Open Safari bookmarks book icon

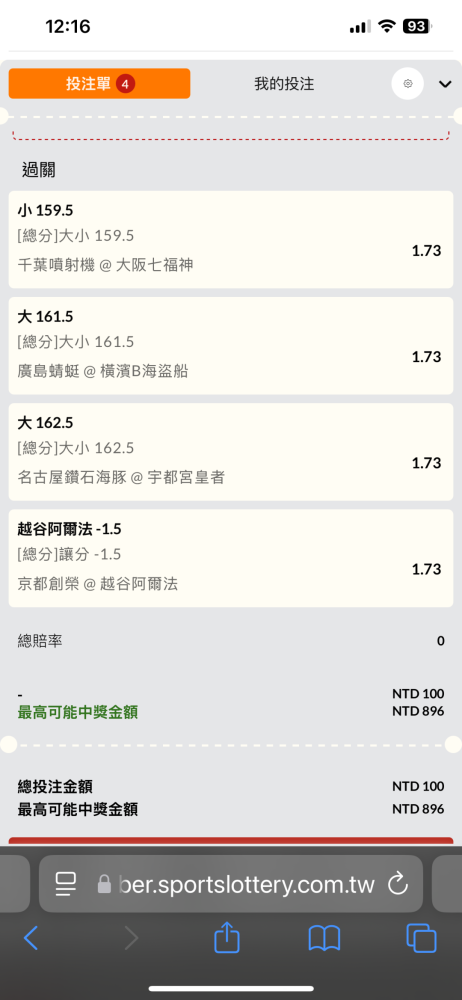point(324,939)
